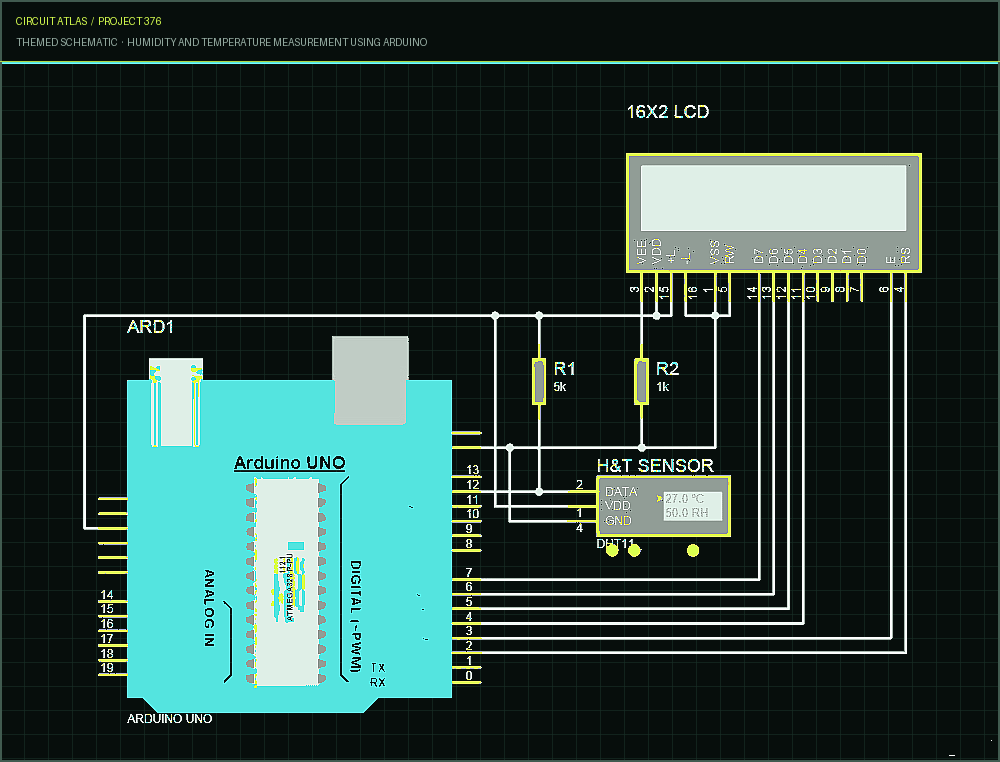
Task: Click the LCD pin number '16'
Action: click(693, 293)
